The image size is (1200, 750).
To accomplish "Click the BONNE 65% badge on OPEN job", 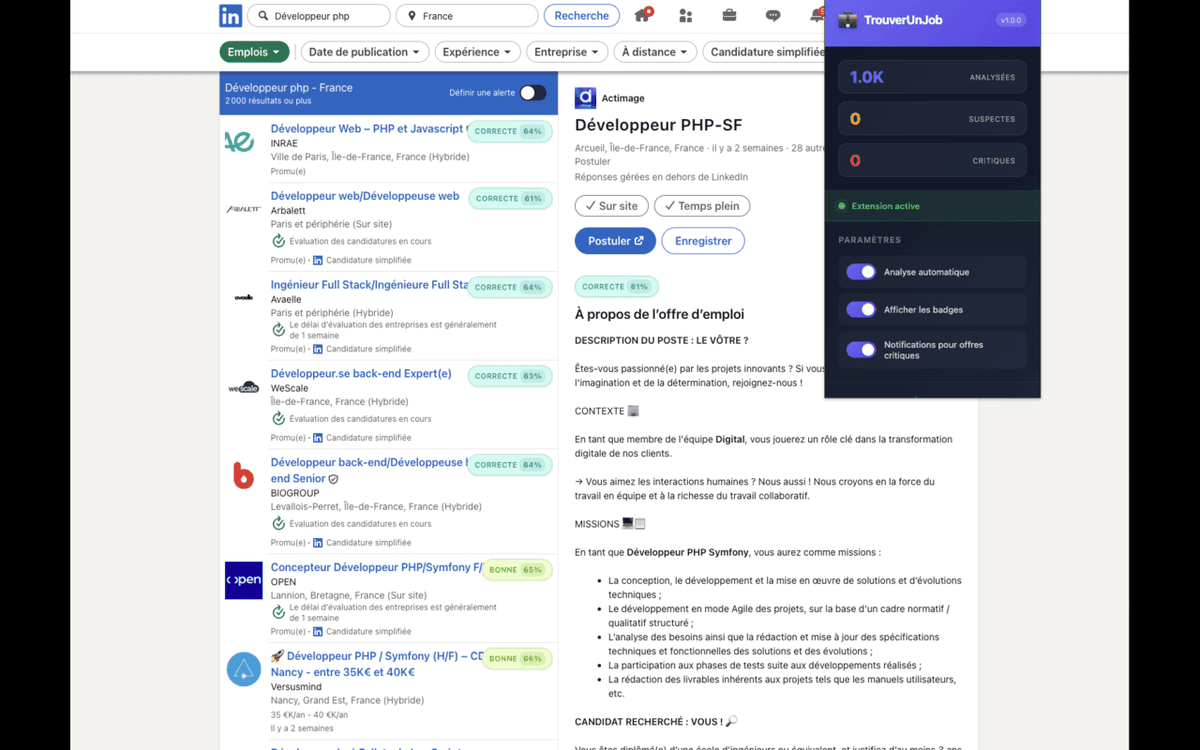I will (517, 570).
